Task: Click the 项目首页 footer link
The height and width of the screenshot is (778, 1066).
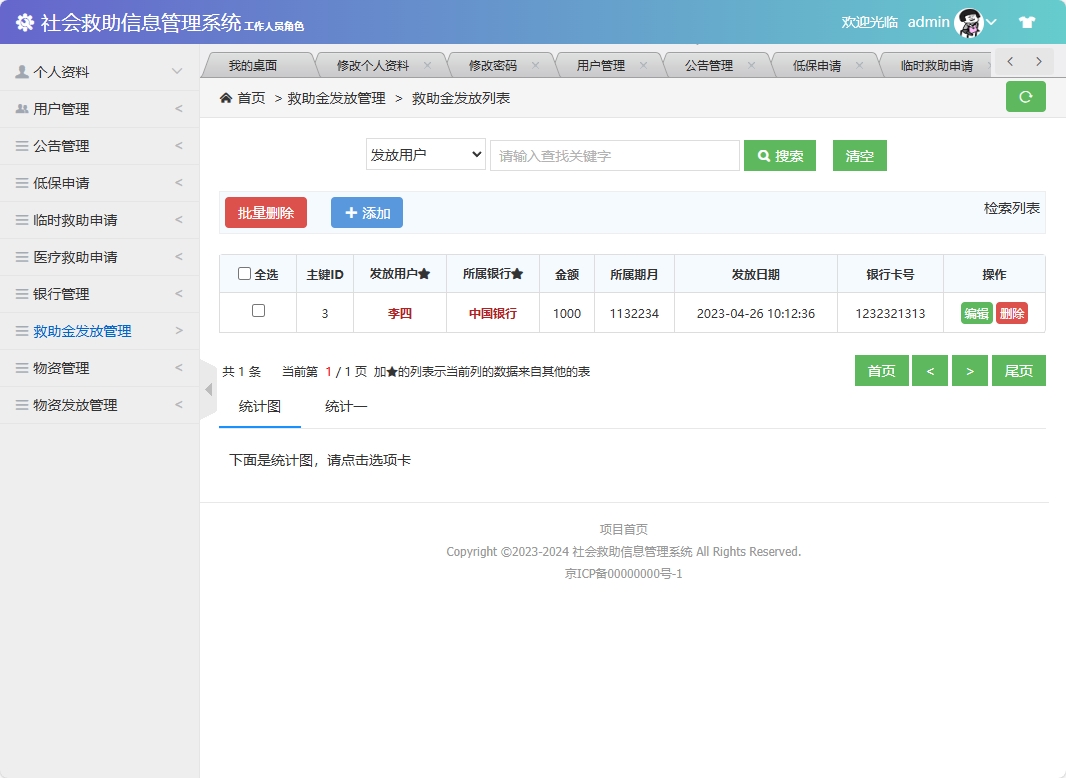Action: [x=621, y=529]
